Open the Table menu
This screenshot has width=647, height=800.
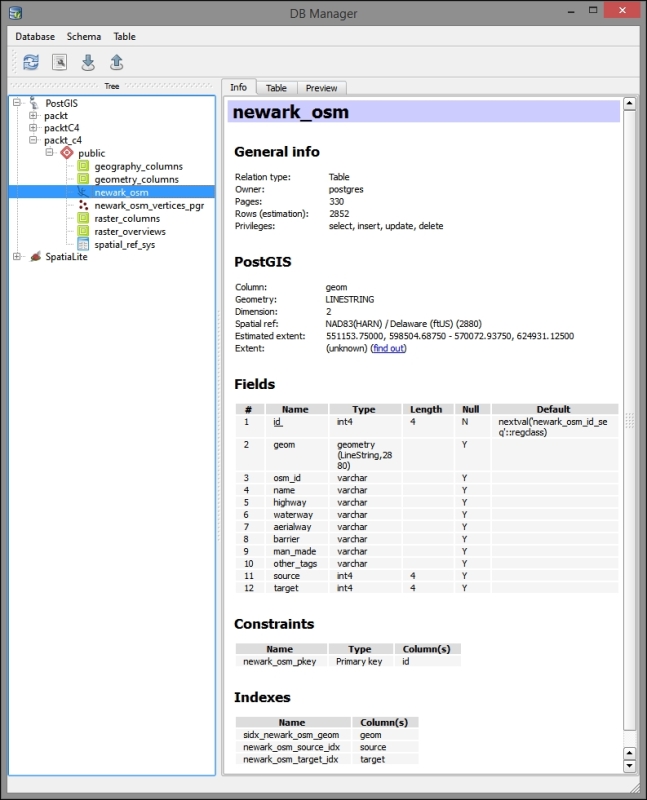125,36
